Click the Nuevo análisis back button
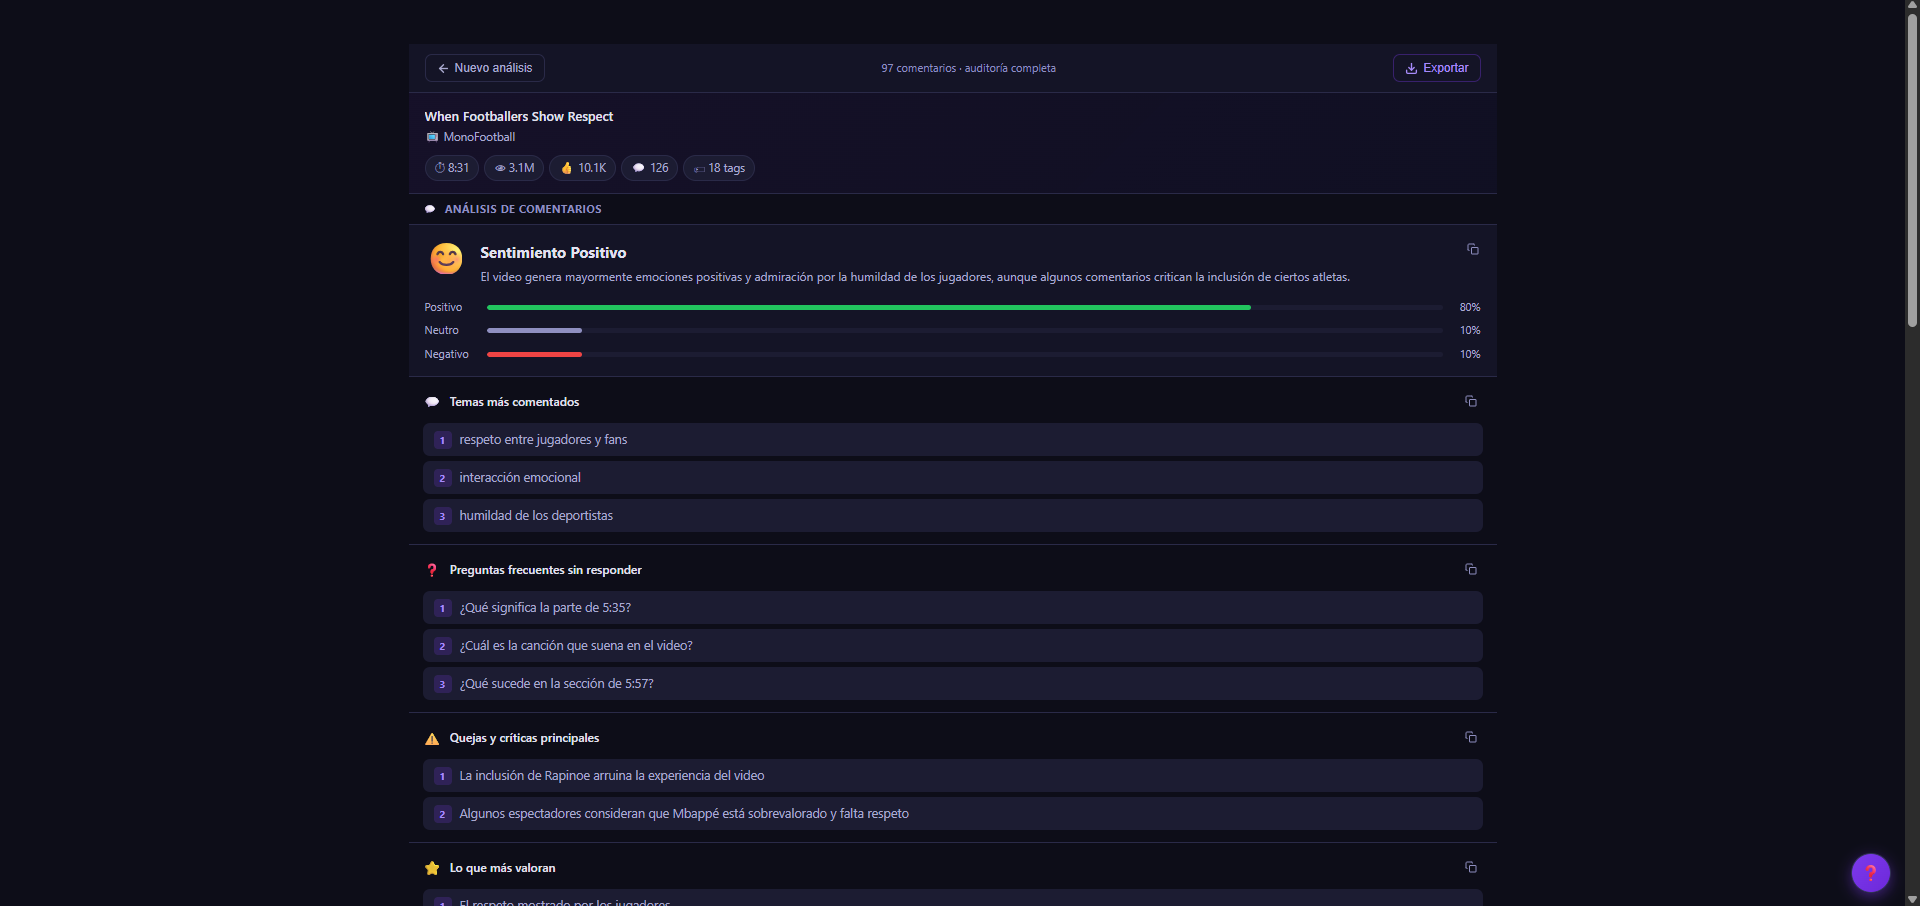This screenshot has height=906, width=1920. (x=485, y=68)
